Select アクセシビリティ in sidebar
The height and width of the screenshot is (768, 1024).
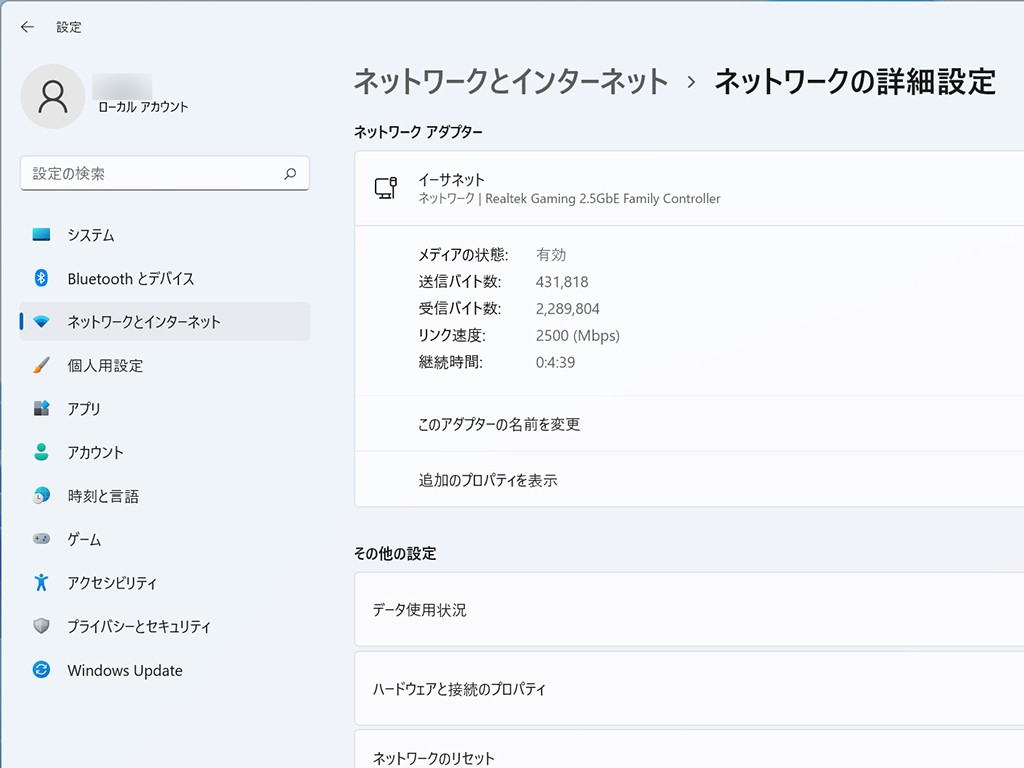pos(112,583)
